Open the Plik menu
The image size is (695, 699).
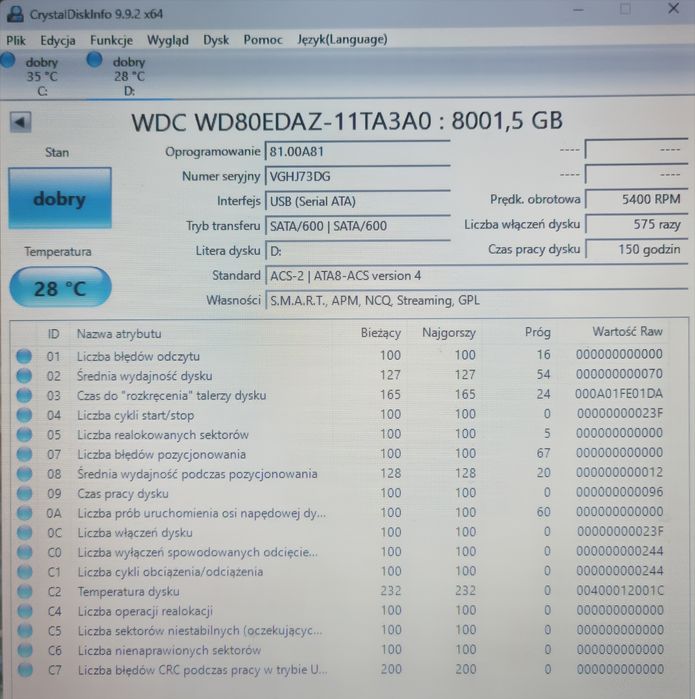[x=16, y=41]
